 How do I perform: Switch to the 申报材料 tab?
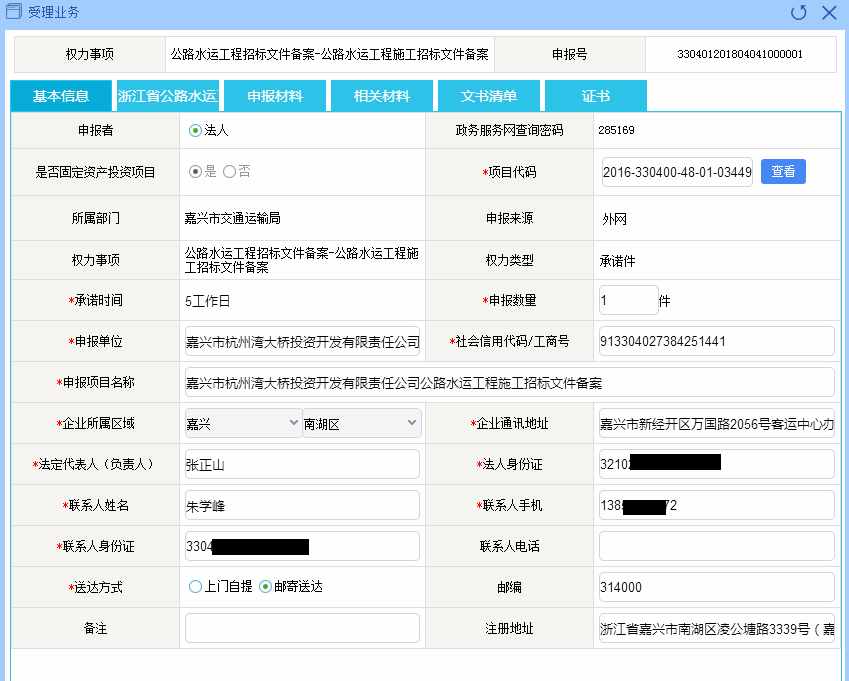276,96
